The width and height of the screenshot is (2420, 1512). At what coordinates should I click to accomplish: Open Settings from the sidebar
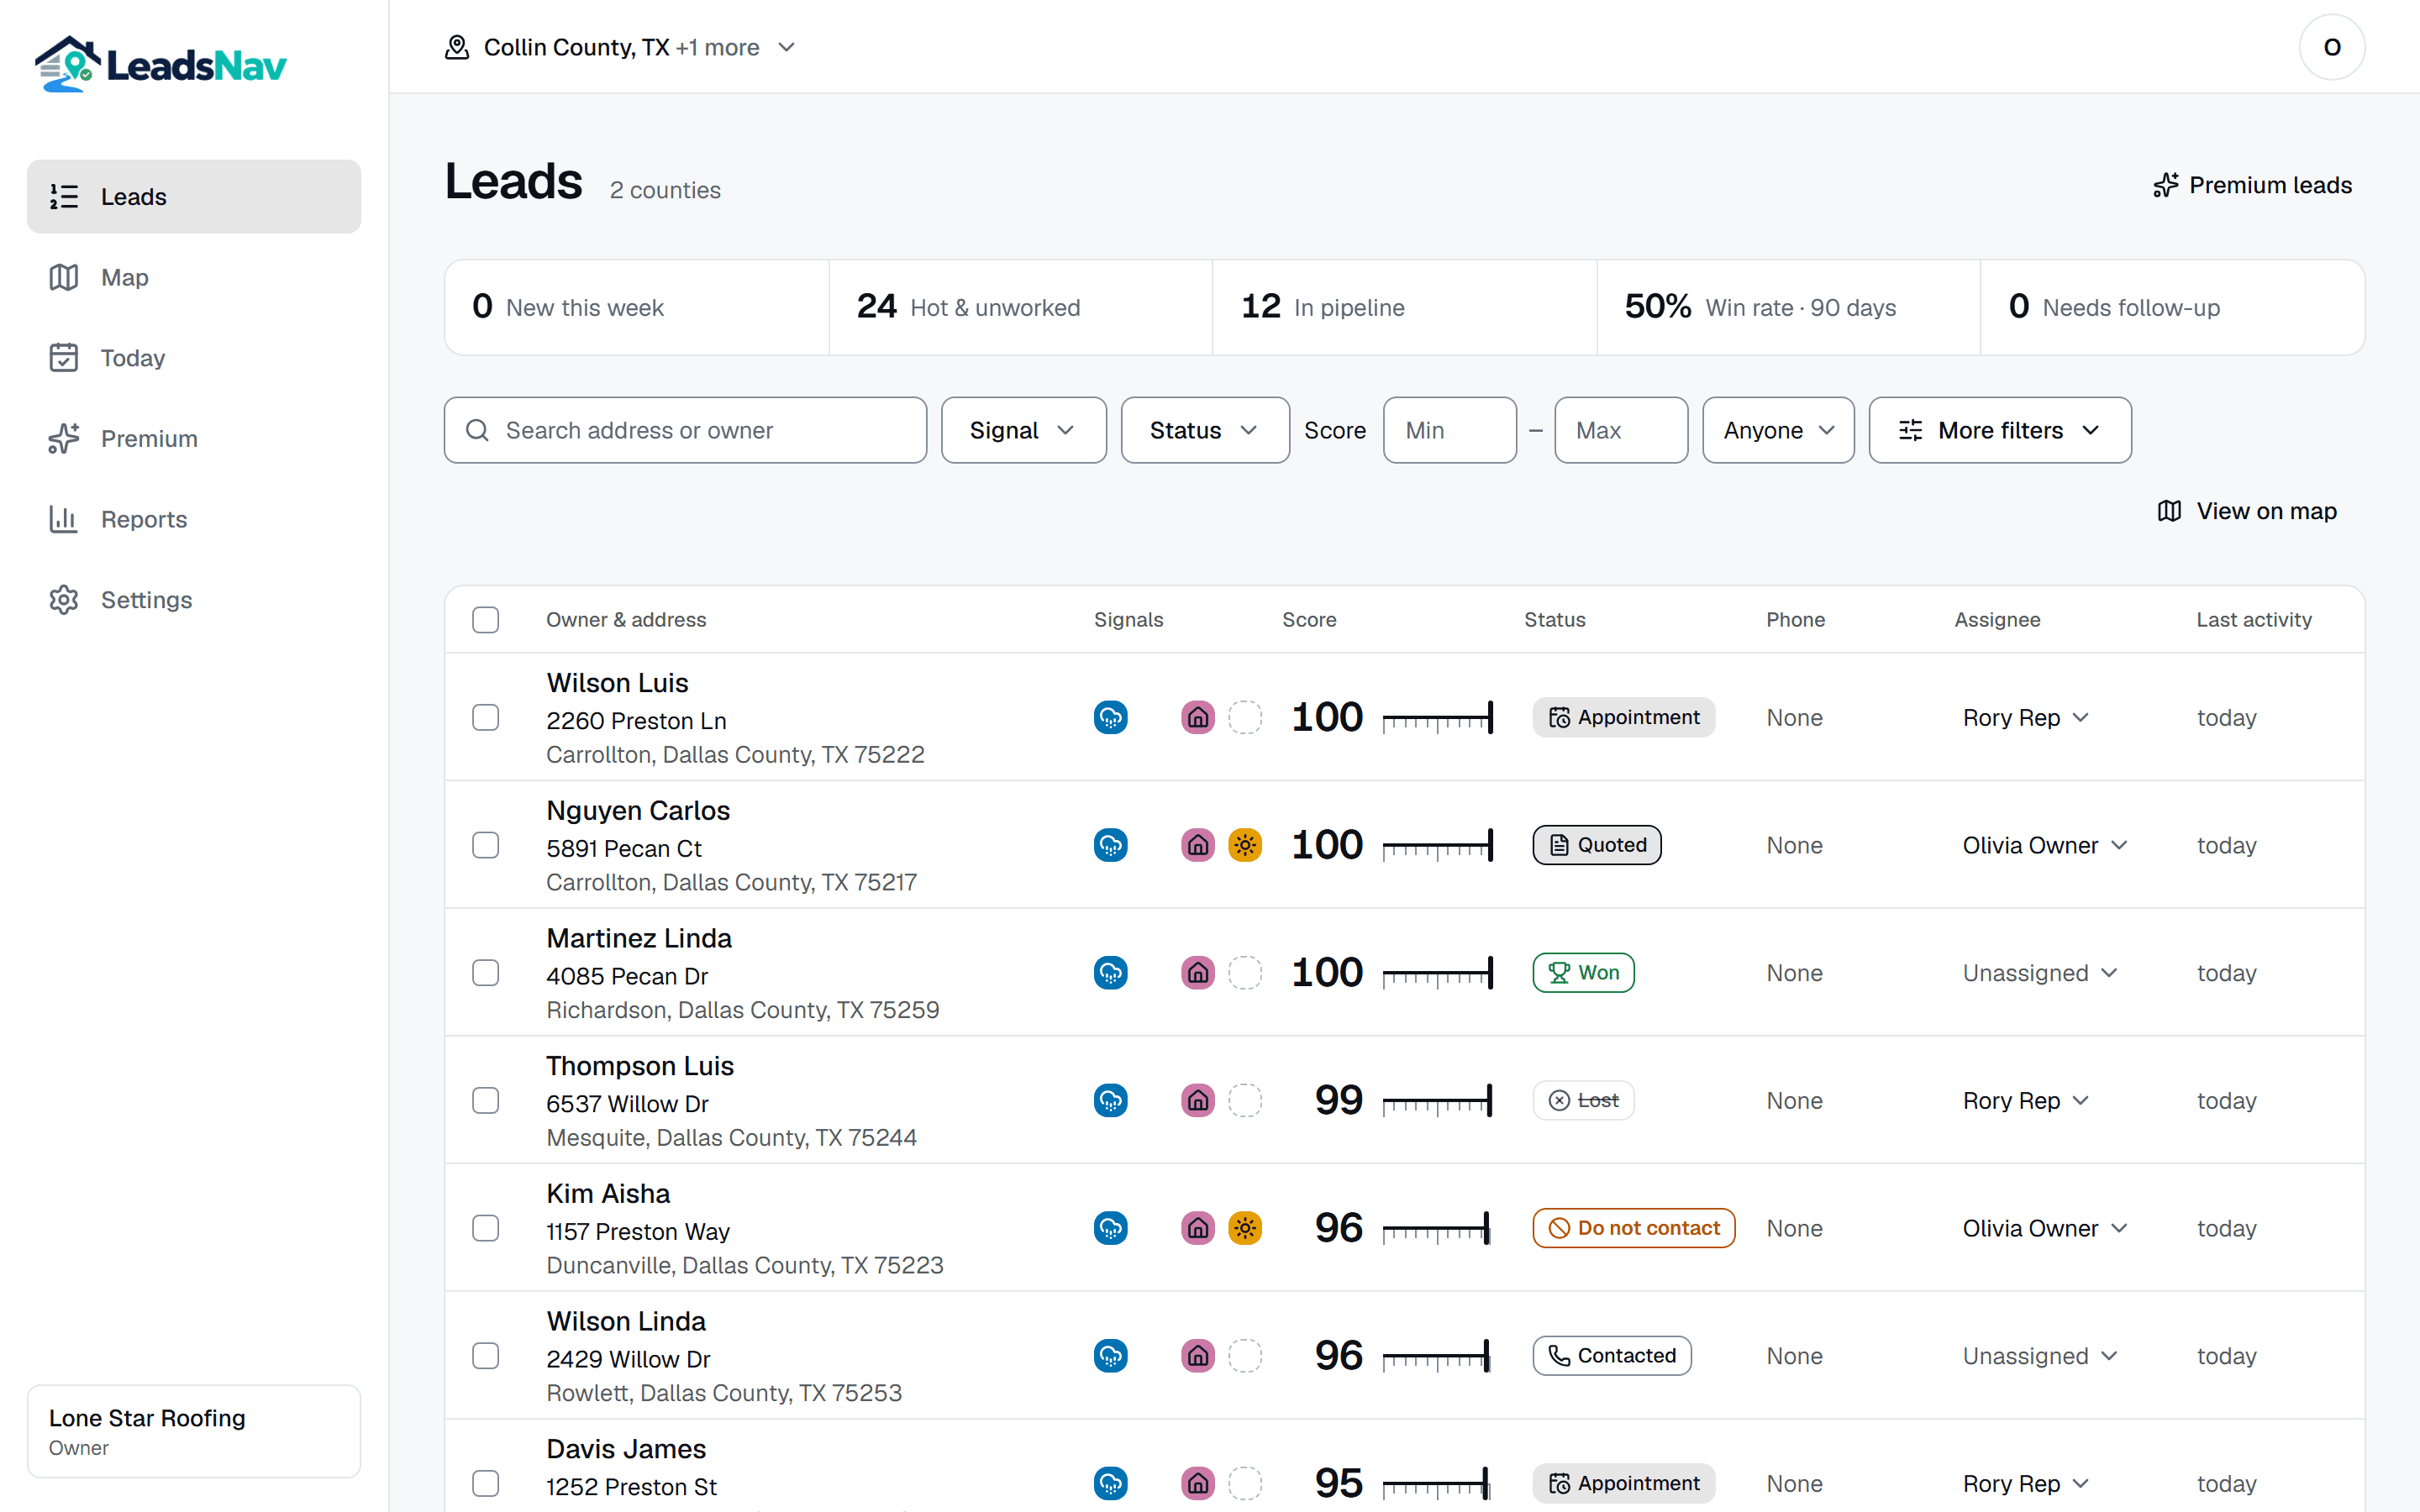click(194, 600)
